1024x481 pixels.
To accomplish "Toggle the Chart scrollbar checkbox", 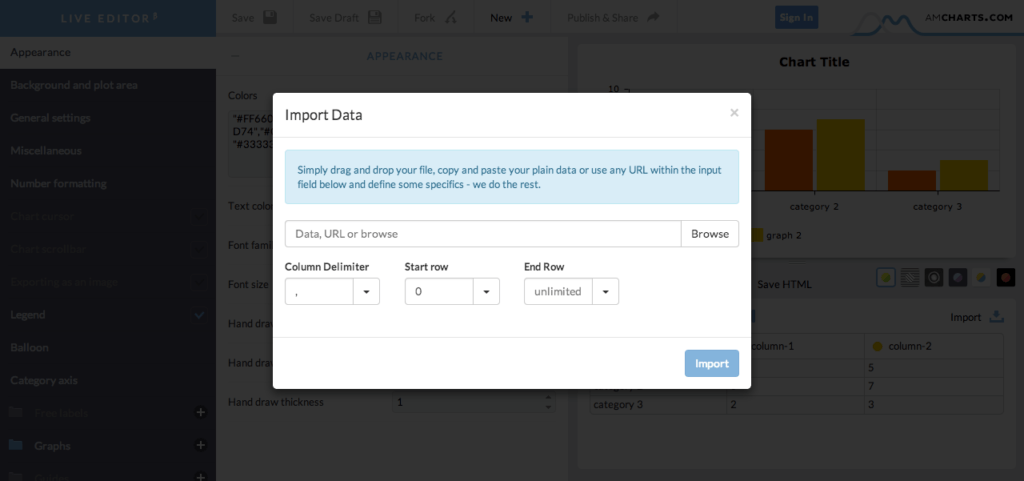I will [199, 249].
